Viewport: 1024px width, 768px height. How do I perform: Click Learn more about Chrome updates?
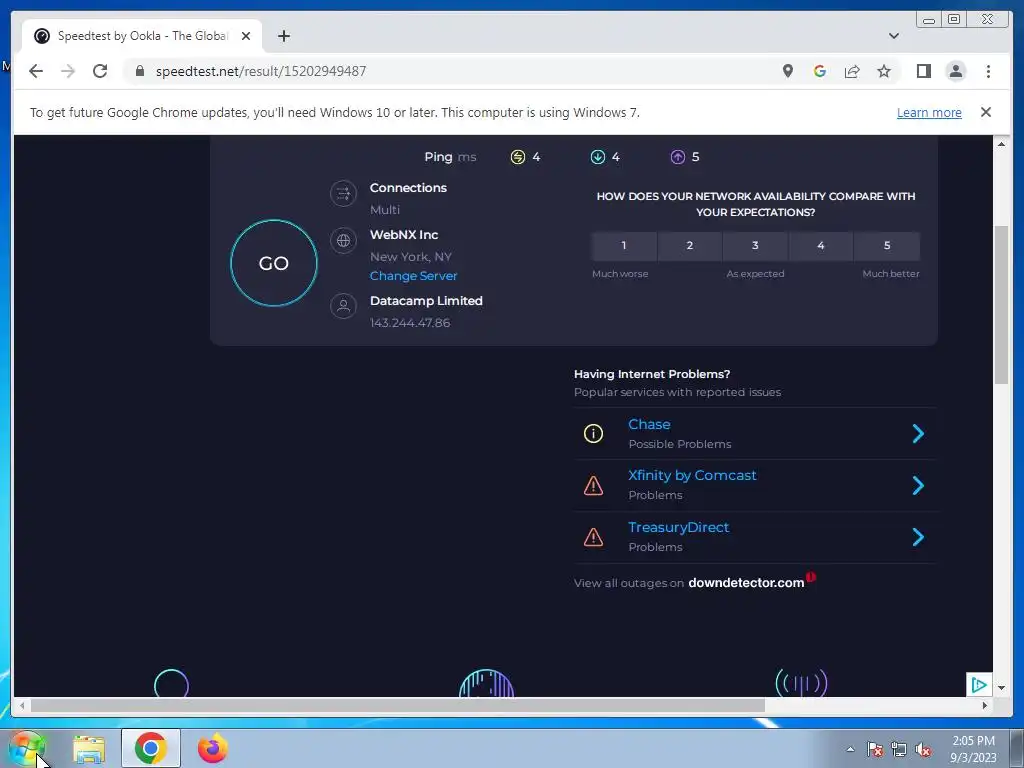click(929, 112)
